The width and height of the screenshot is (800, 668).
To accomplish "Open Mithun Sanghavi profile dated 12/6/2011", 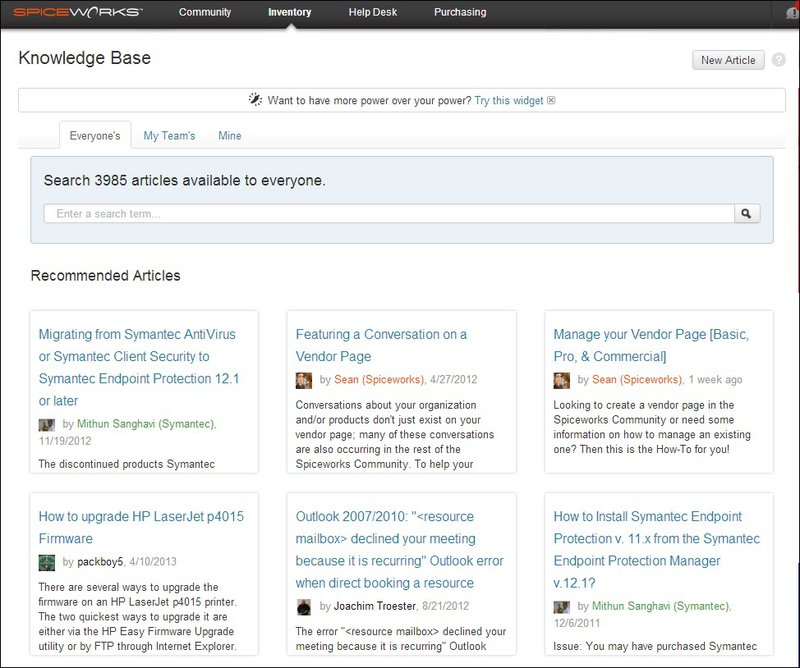I will tap(661, 606).
